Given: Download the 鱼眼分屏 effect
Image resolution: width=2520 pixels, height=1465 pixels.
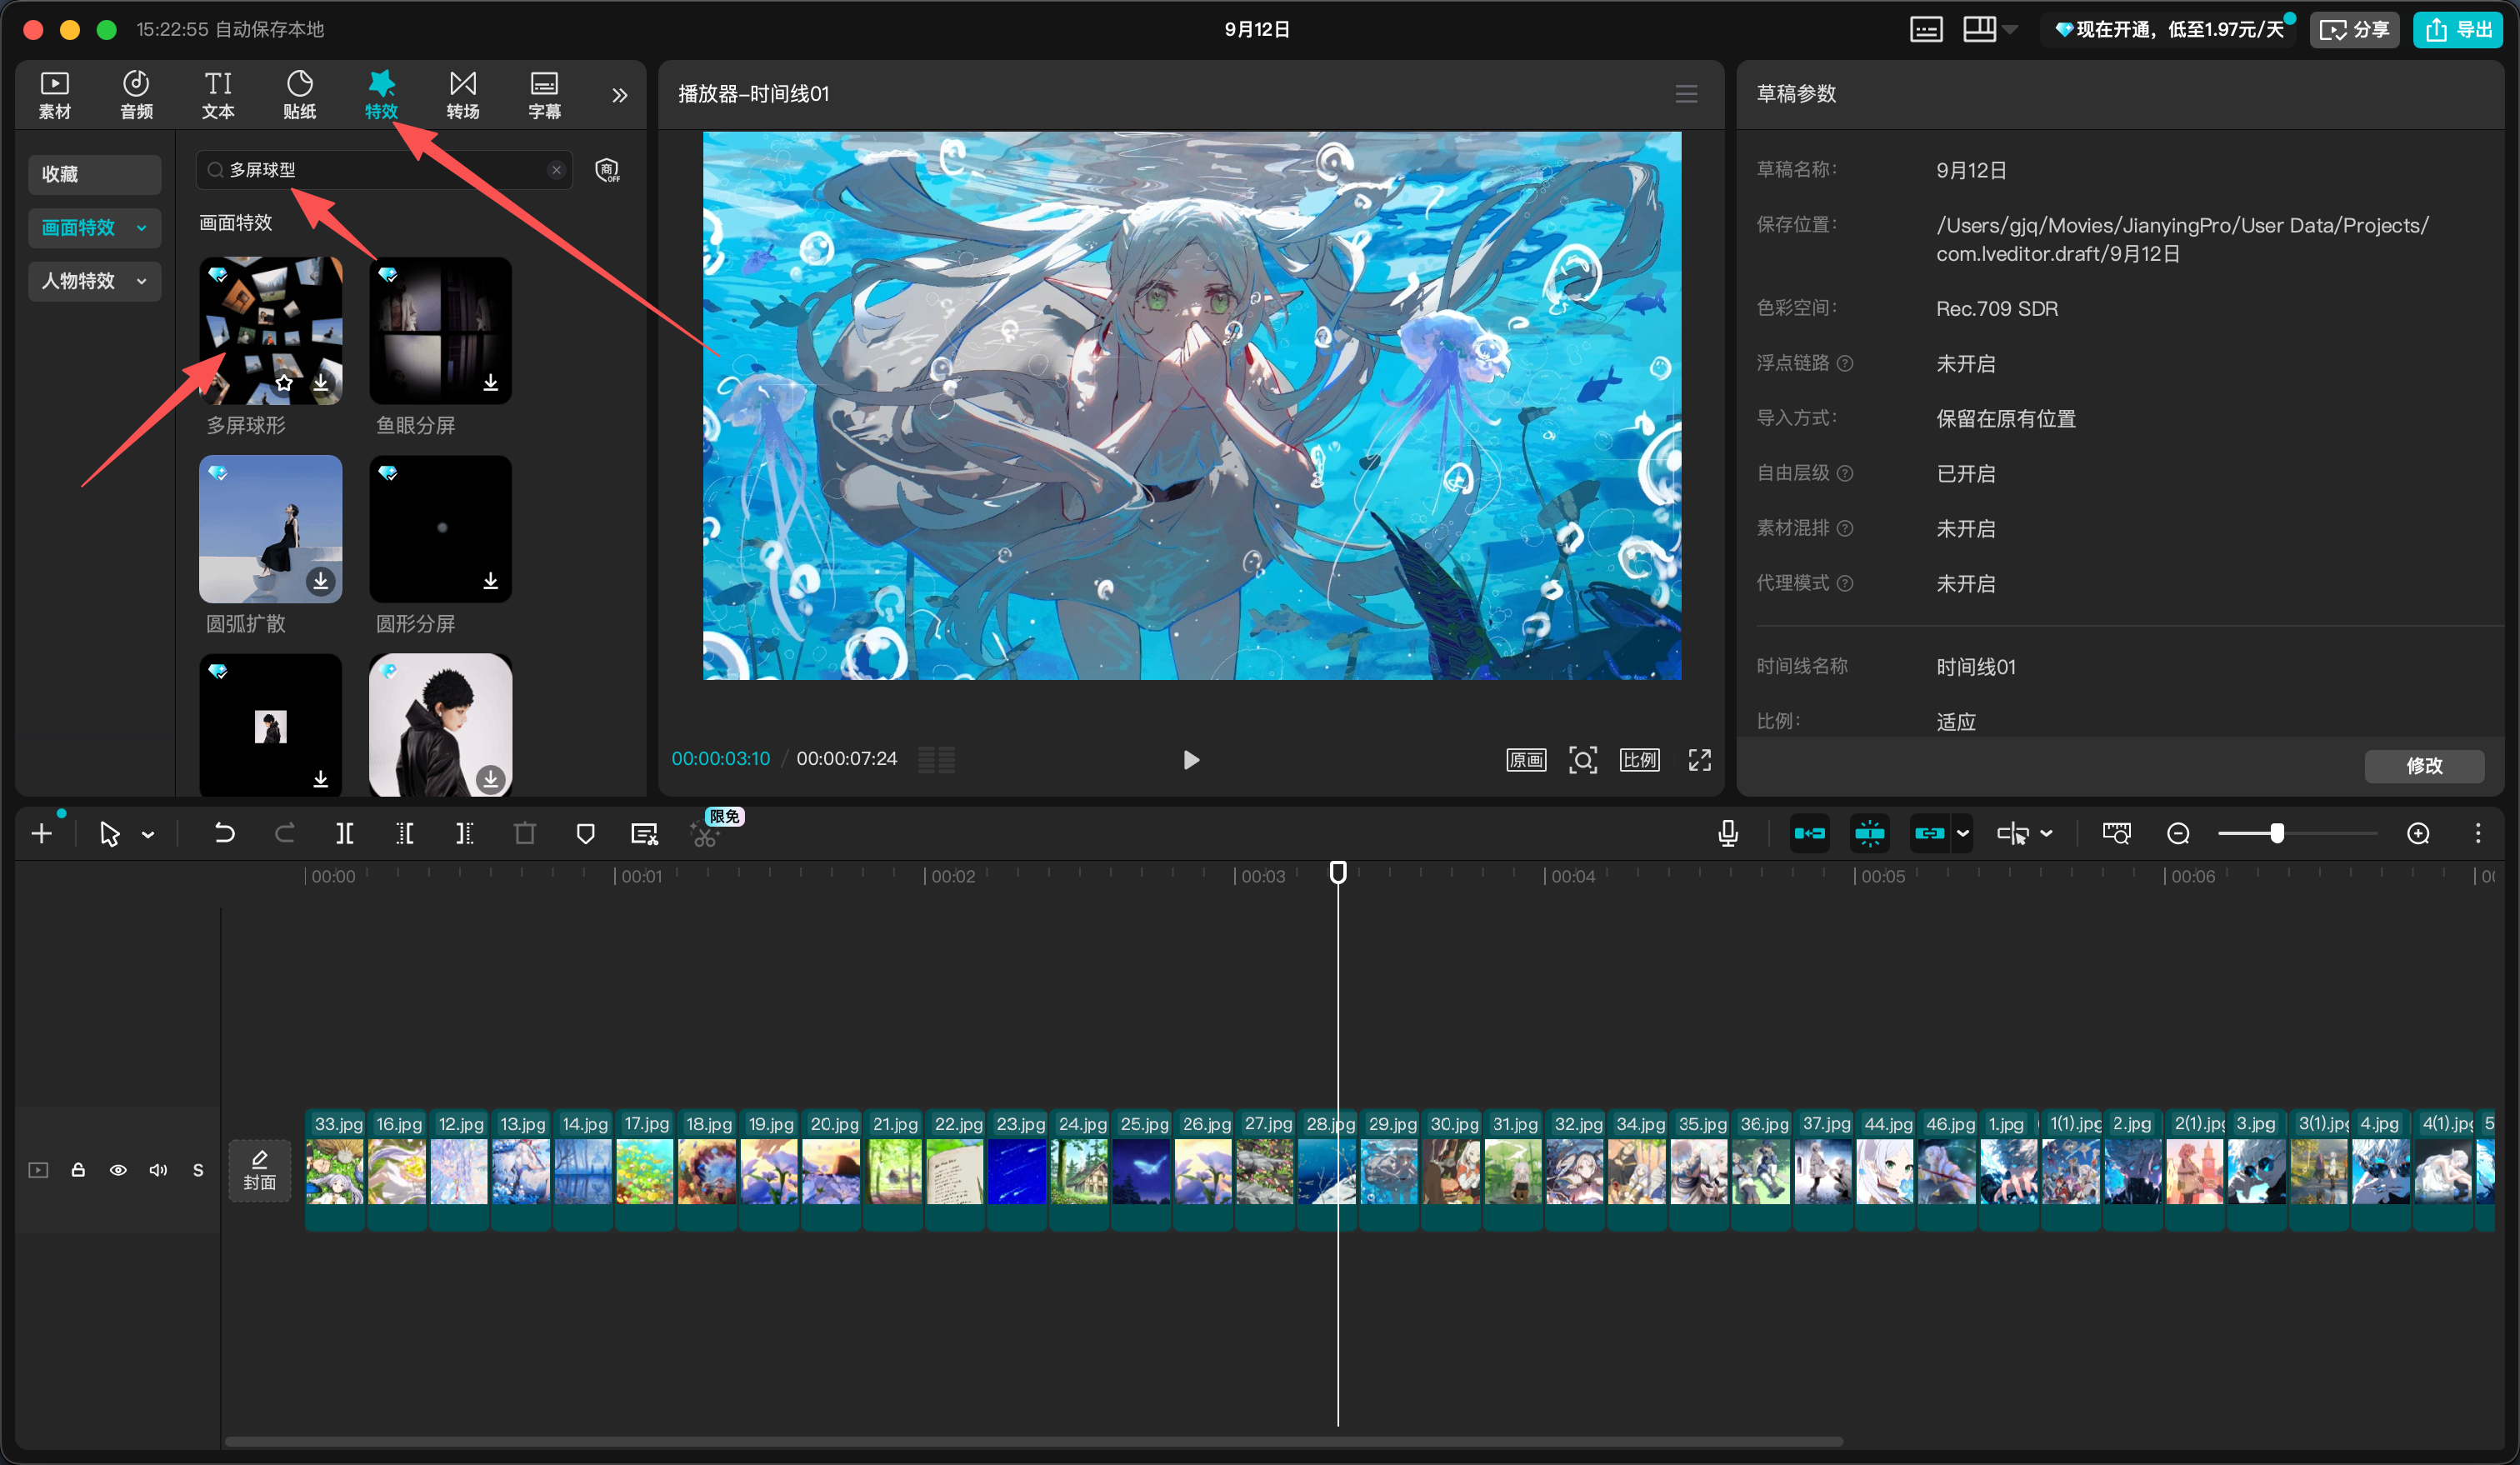Looking at the screenshot, I should pyautogui.click(x=490, y=383).
